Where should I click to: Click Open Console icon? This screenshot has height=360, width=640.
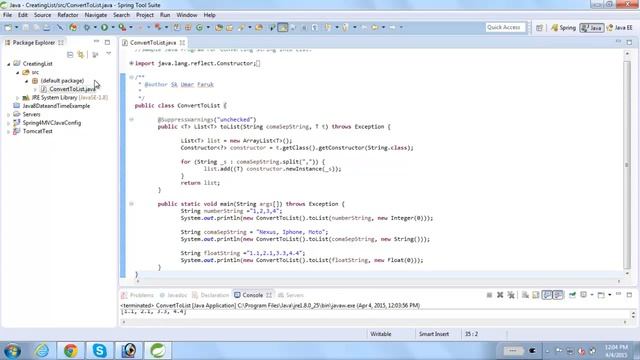[x=601, y=295]
